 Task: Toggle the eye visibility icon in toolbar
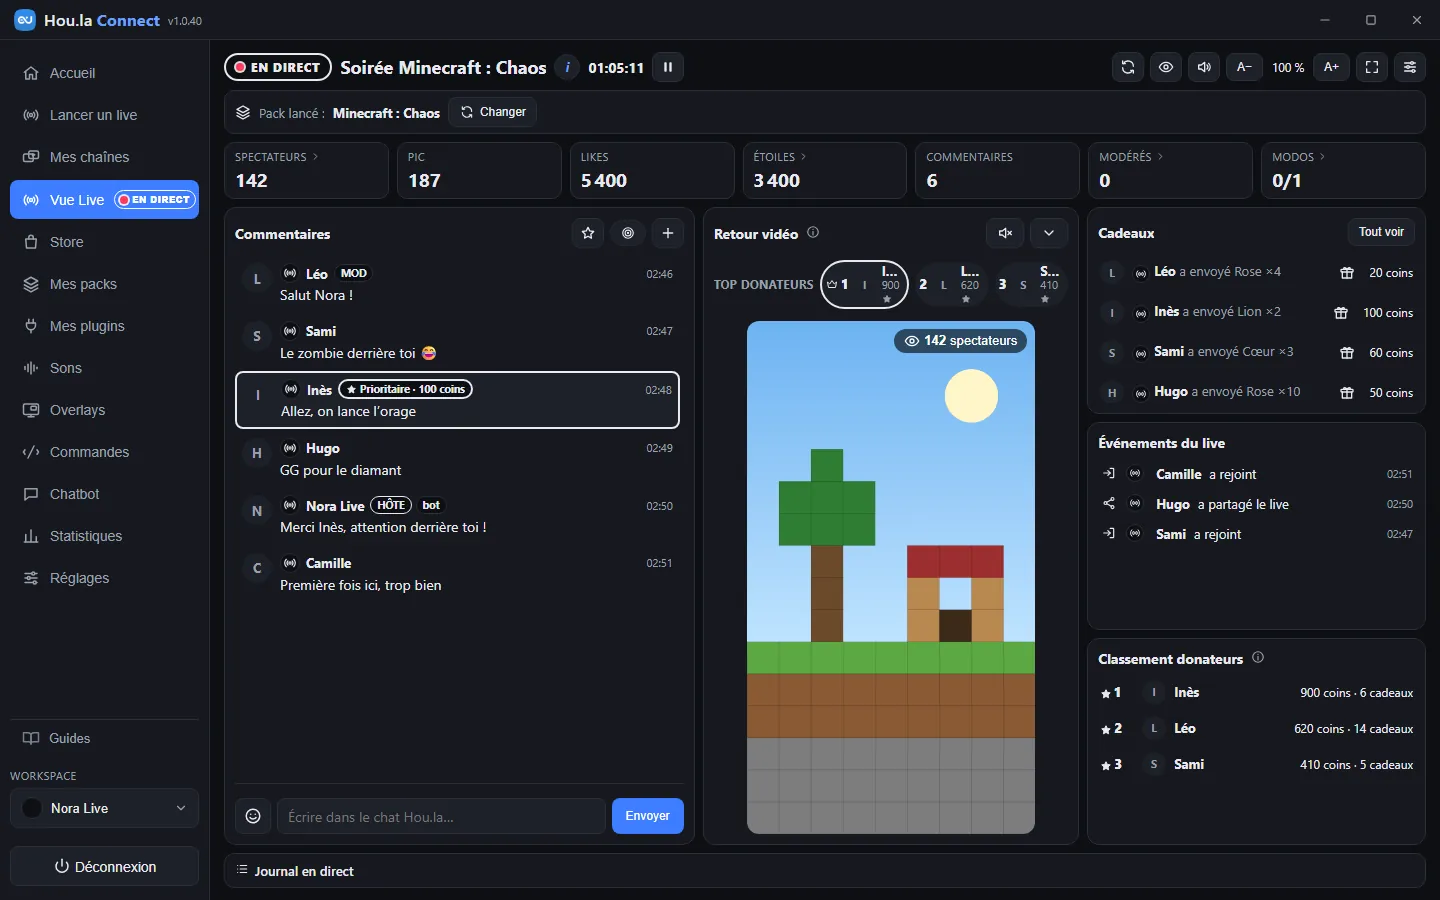pyautogui.click(x=1166, y=67)
